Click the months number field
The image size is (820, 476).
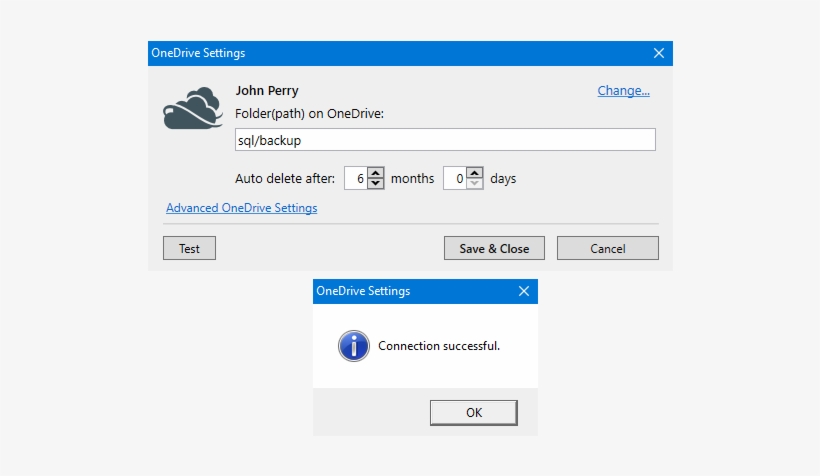pyautogui.click(x=356, y=178)
